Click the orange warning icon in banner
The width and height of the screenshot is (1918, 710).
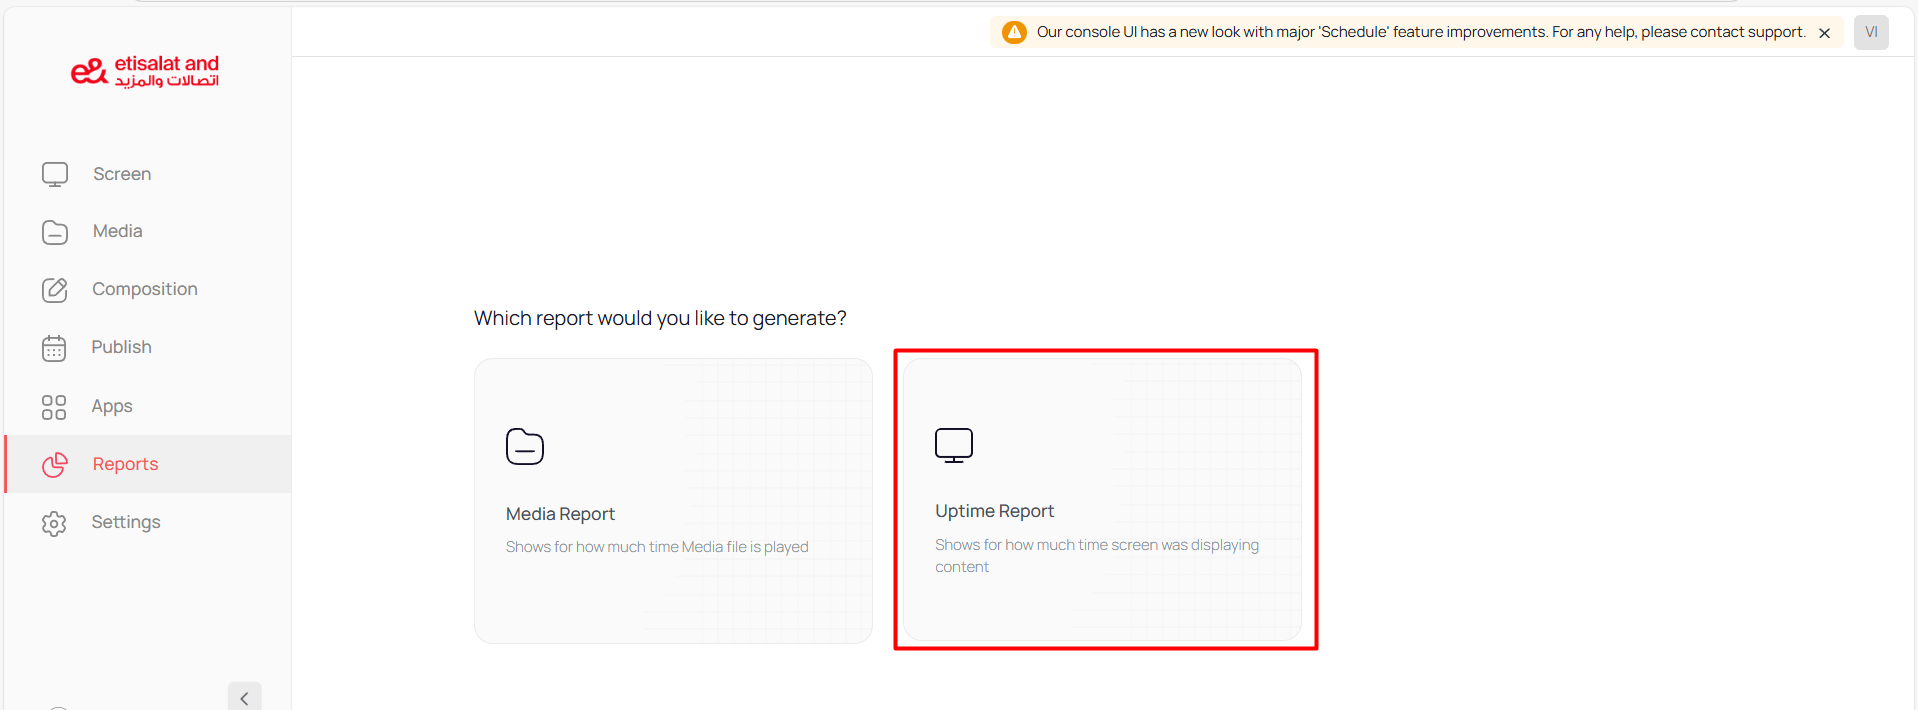(1014, 32)
